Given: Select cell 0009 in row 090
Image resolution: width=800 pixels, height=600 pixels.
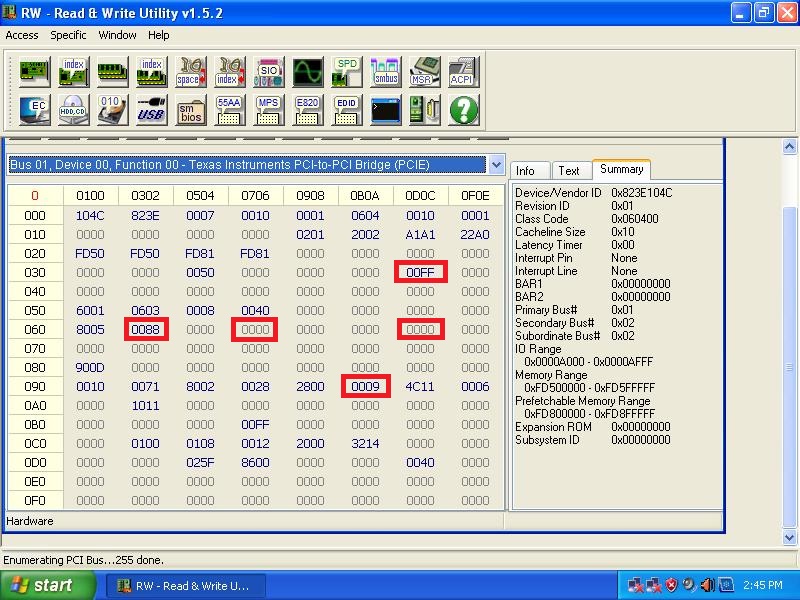Looking at the screenshot, I should (365, 387).
